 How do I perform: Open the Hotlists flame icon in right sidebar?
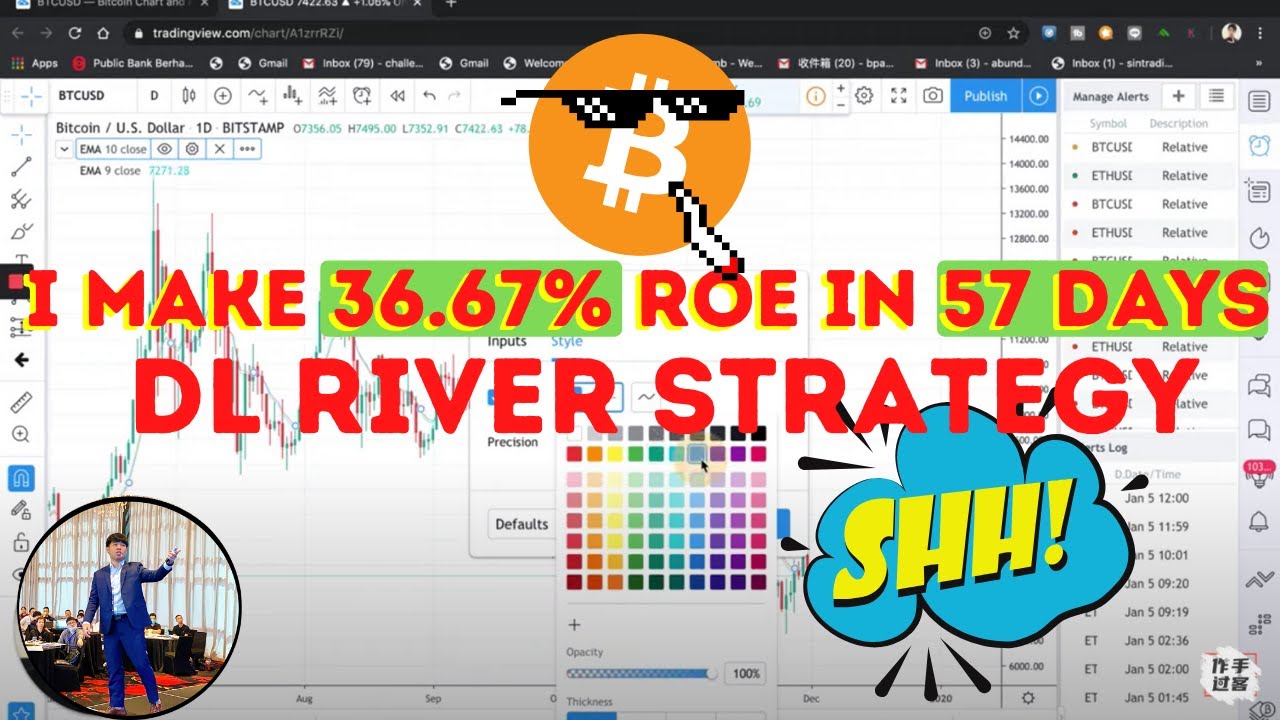1258,238
